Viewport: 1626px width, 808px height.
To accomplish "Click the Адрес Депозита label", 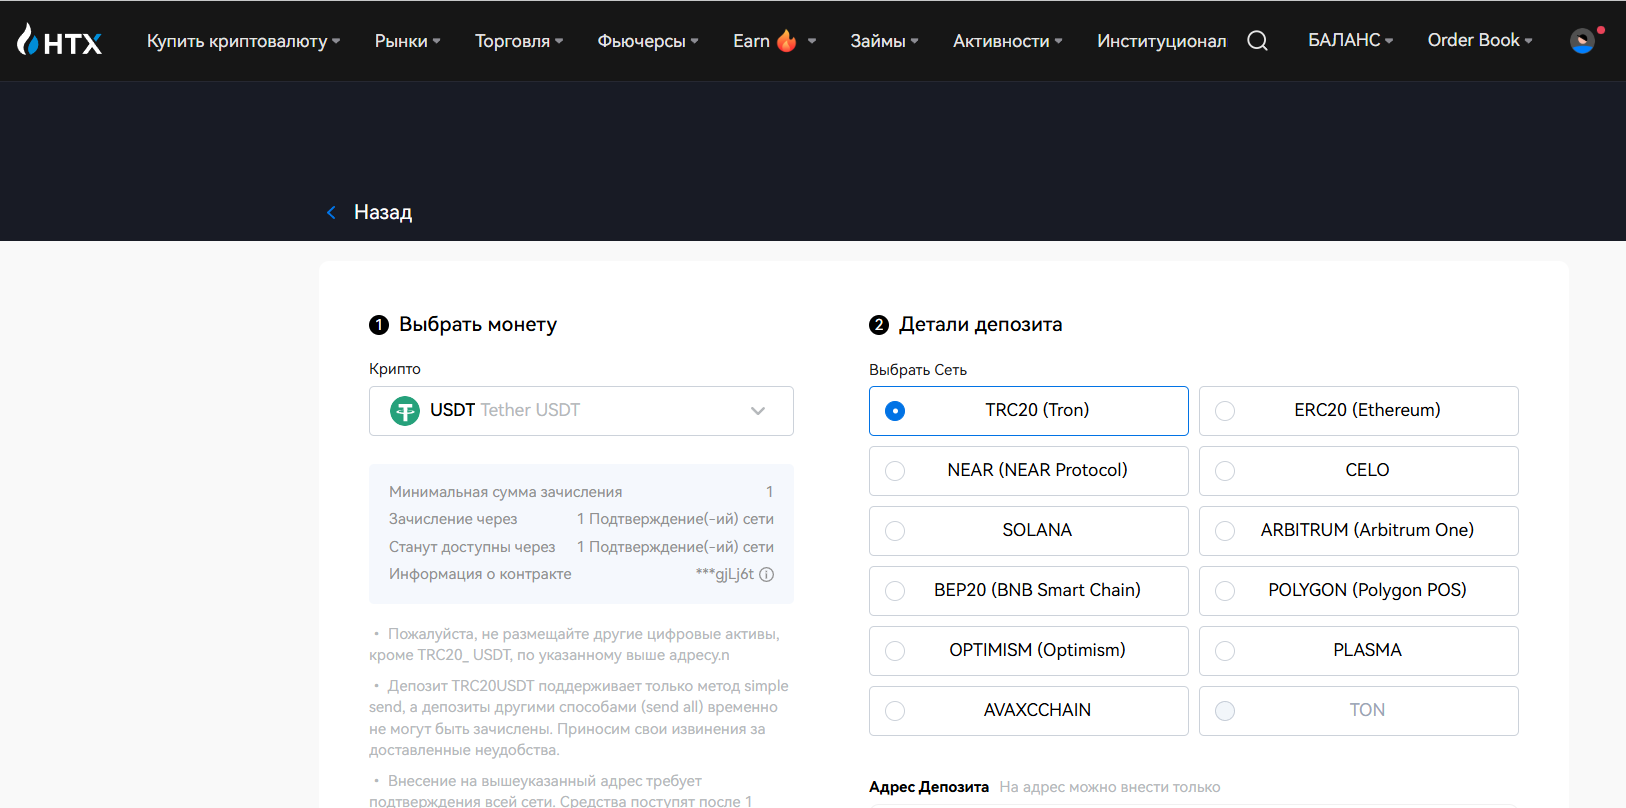I will [929, 787].
